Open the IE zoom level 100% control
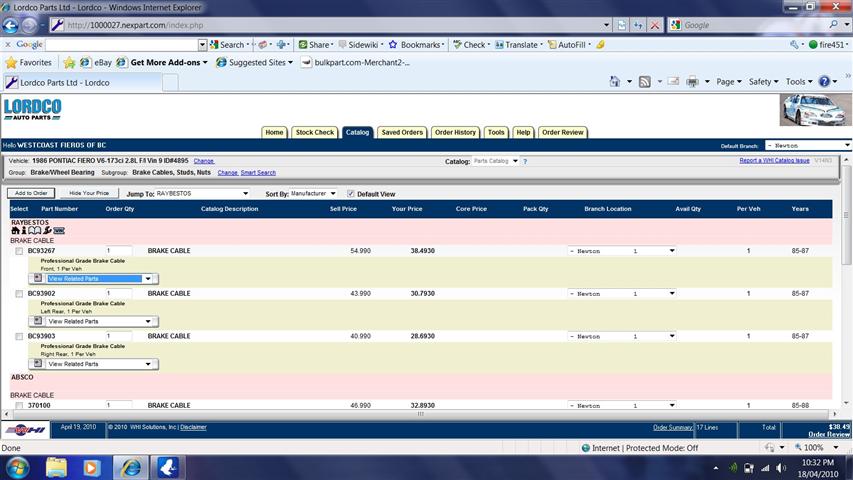This screenshot has height=480, width=853. click(x=818, y=447)
